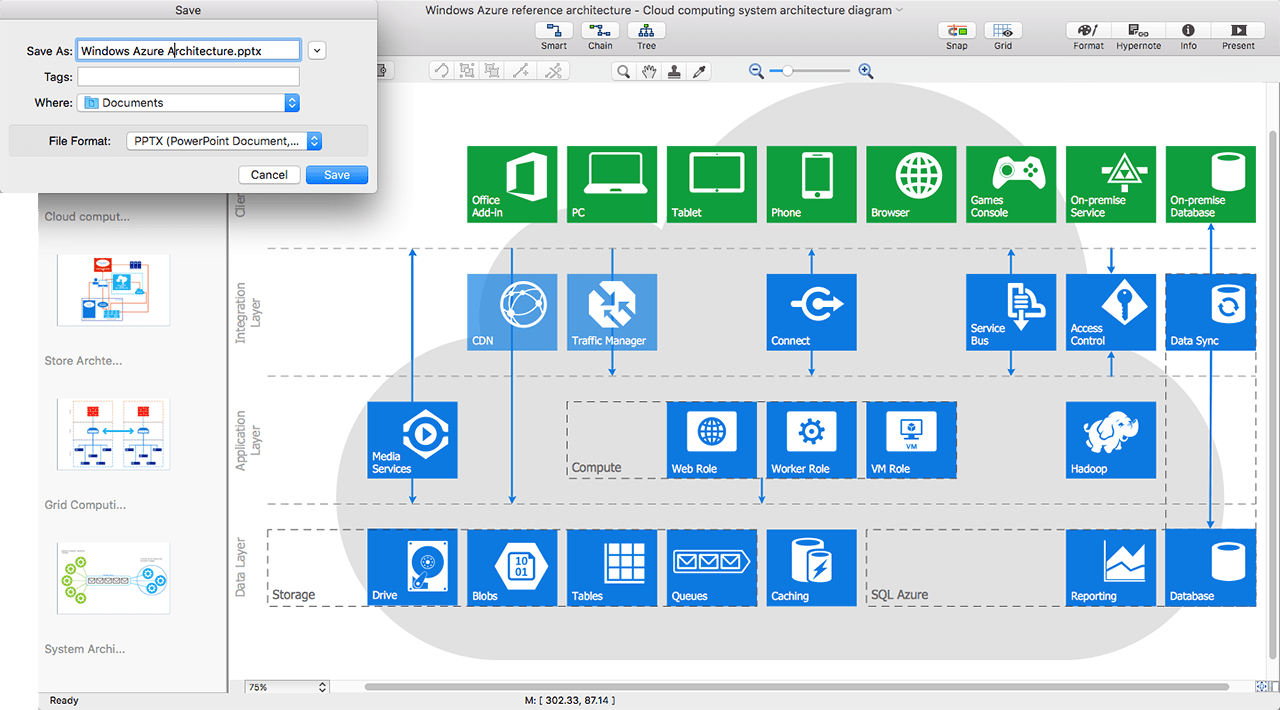The width and height of the screenshot is (1280, 710).
Task: Select the Tables shape
Action: point(612,568)
